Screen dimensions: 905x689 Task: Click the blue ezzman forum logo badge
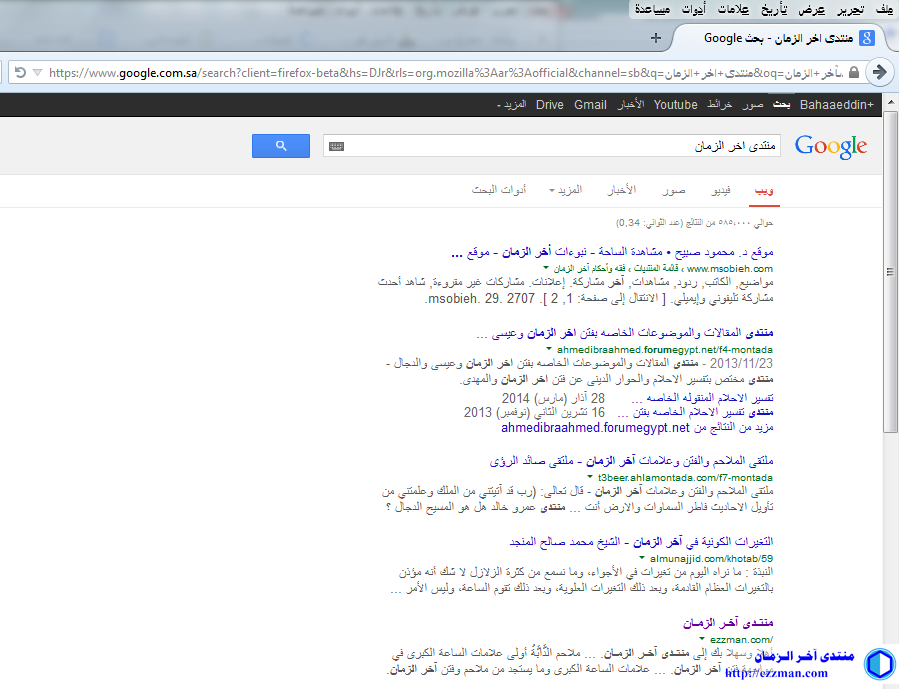[879, 664]
